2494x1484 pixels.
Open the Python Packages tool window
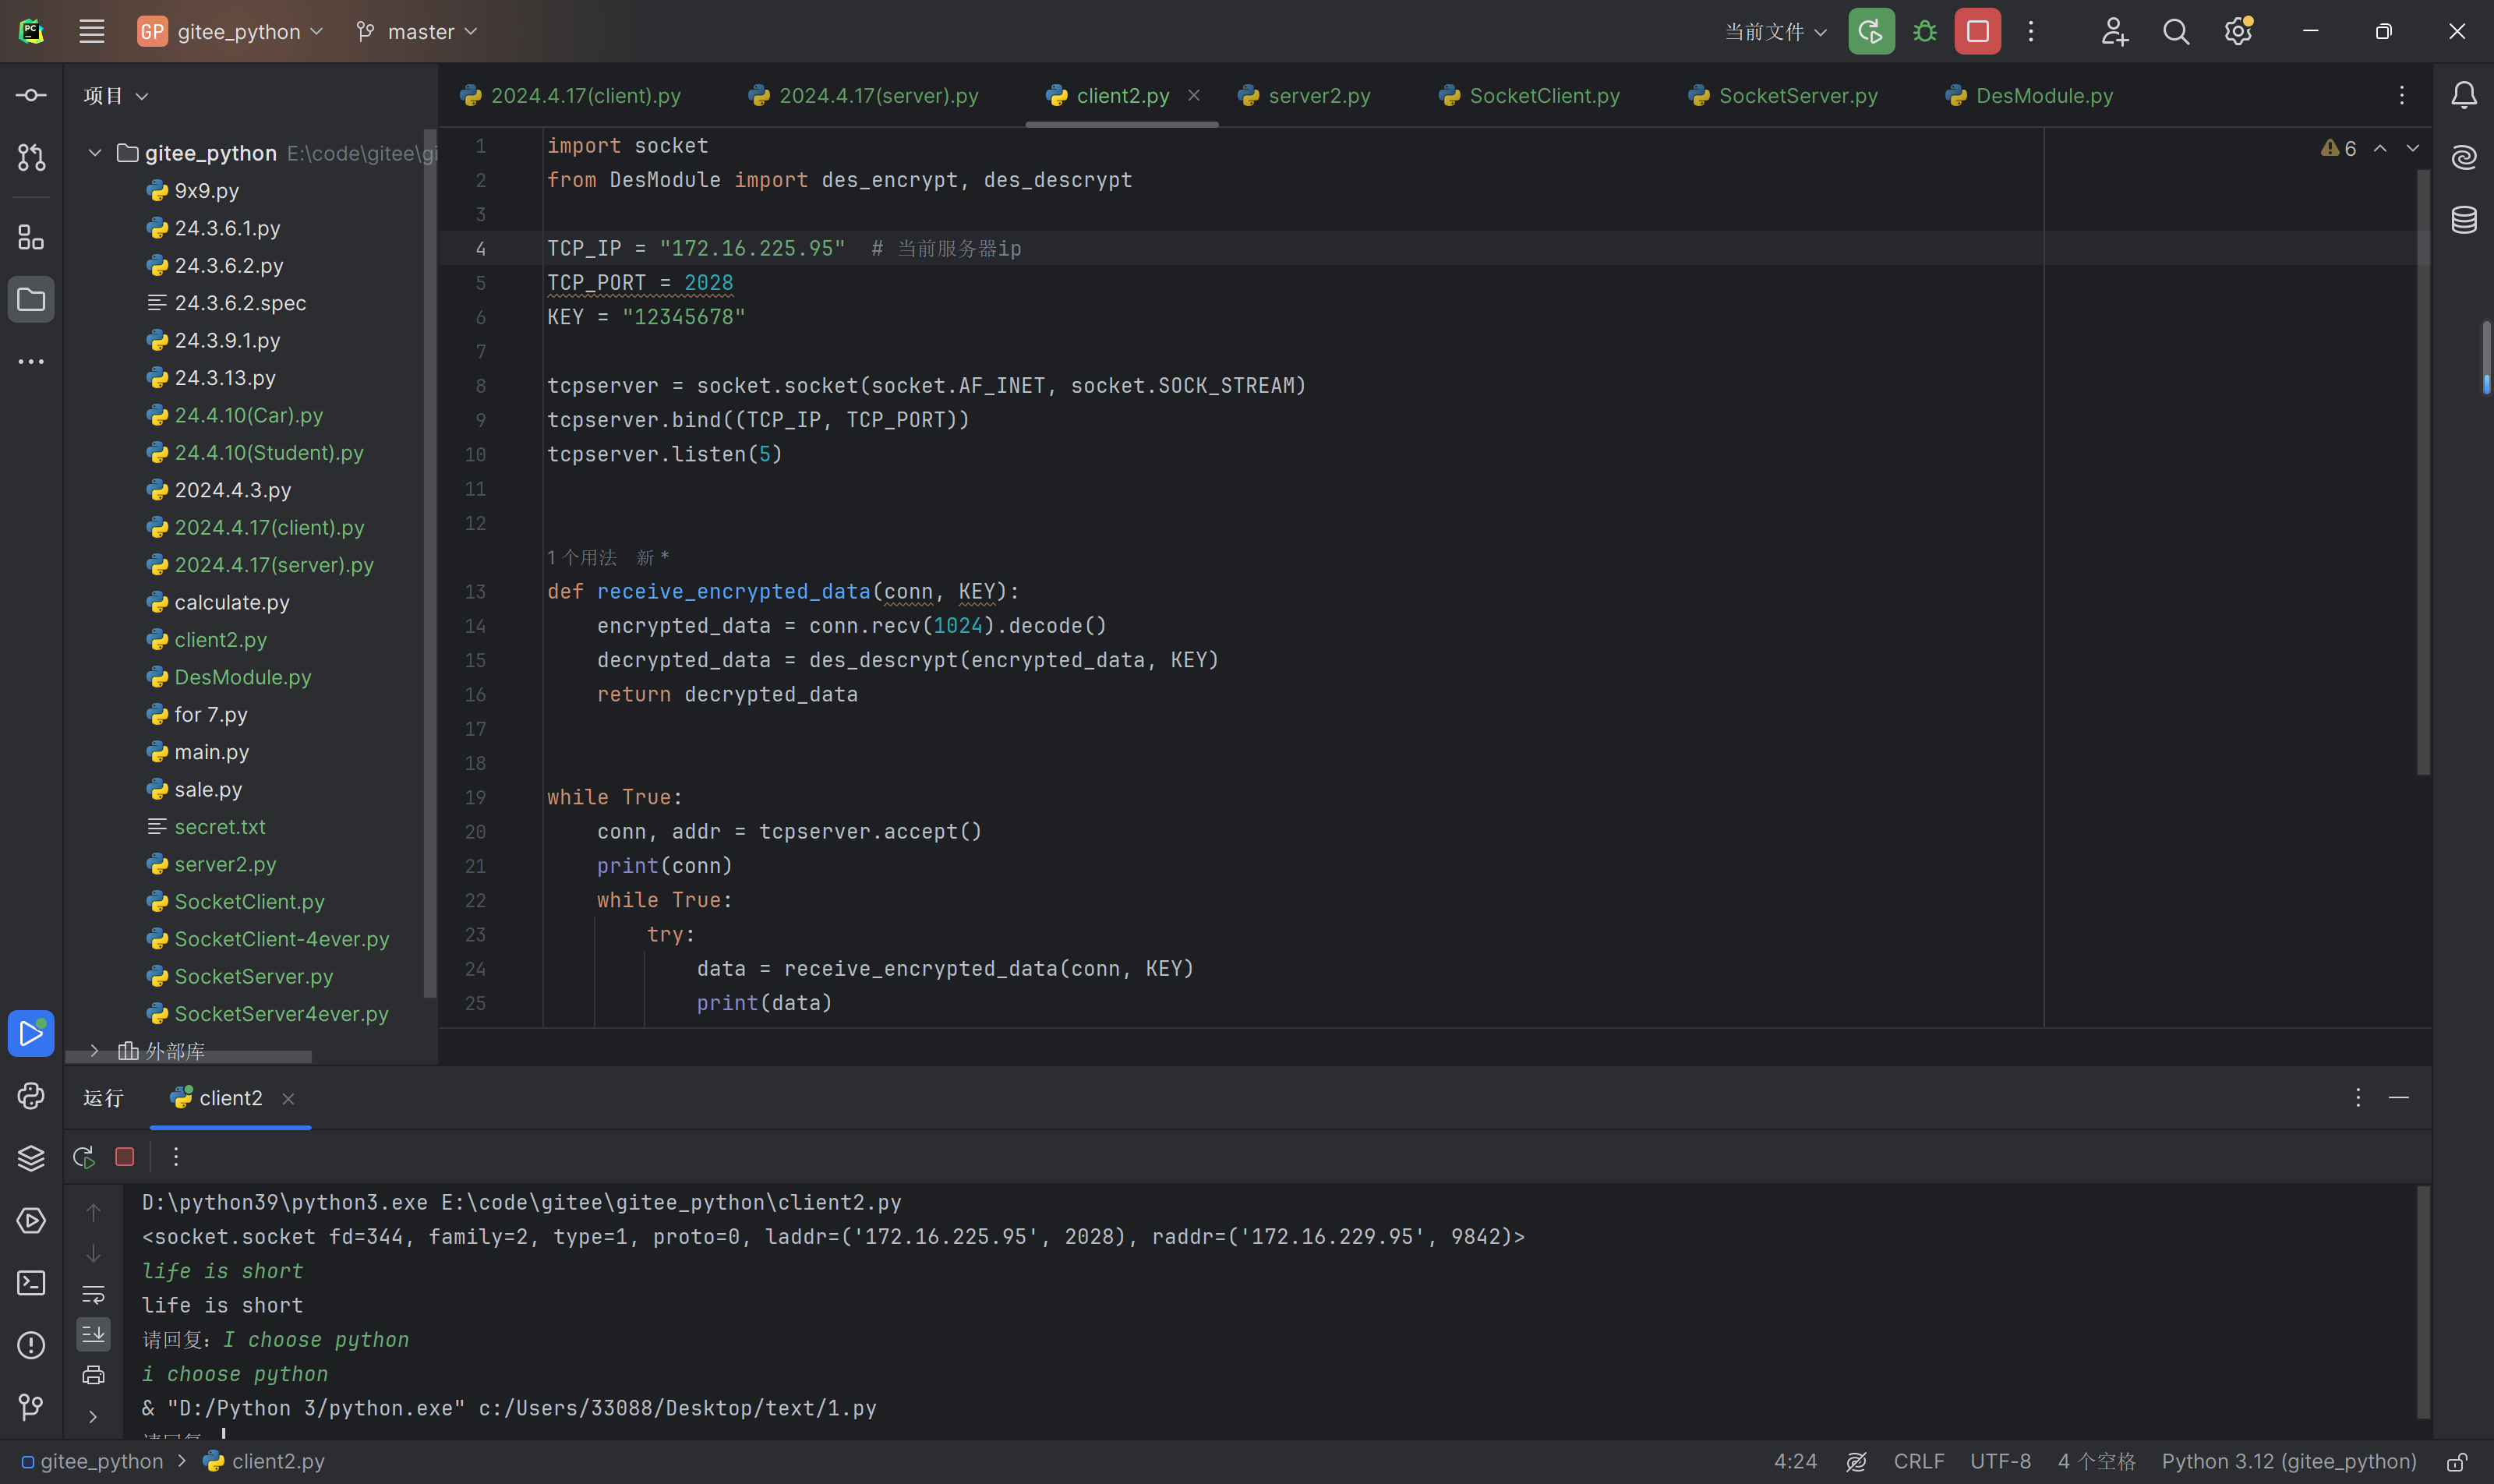31,1158
